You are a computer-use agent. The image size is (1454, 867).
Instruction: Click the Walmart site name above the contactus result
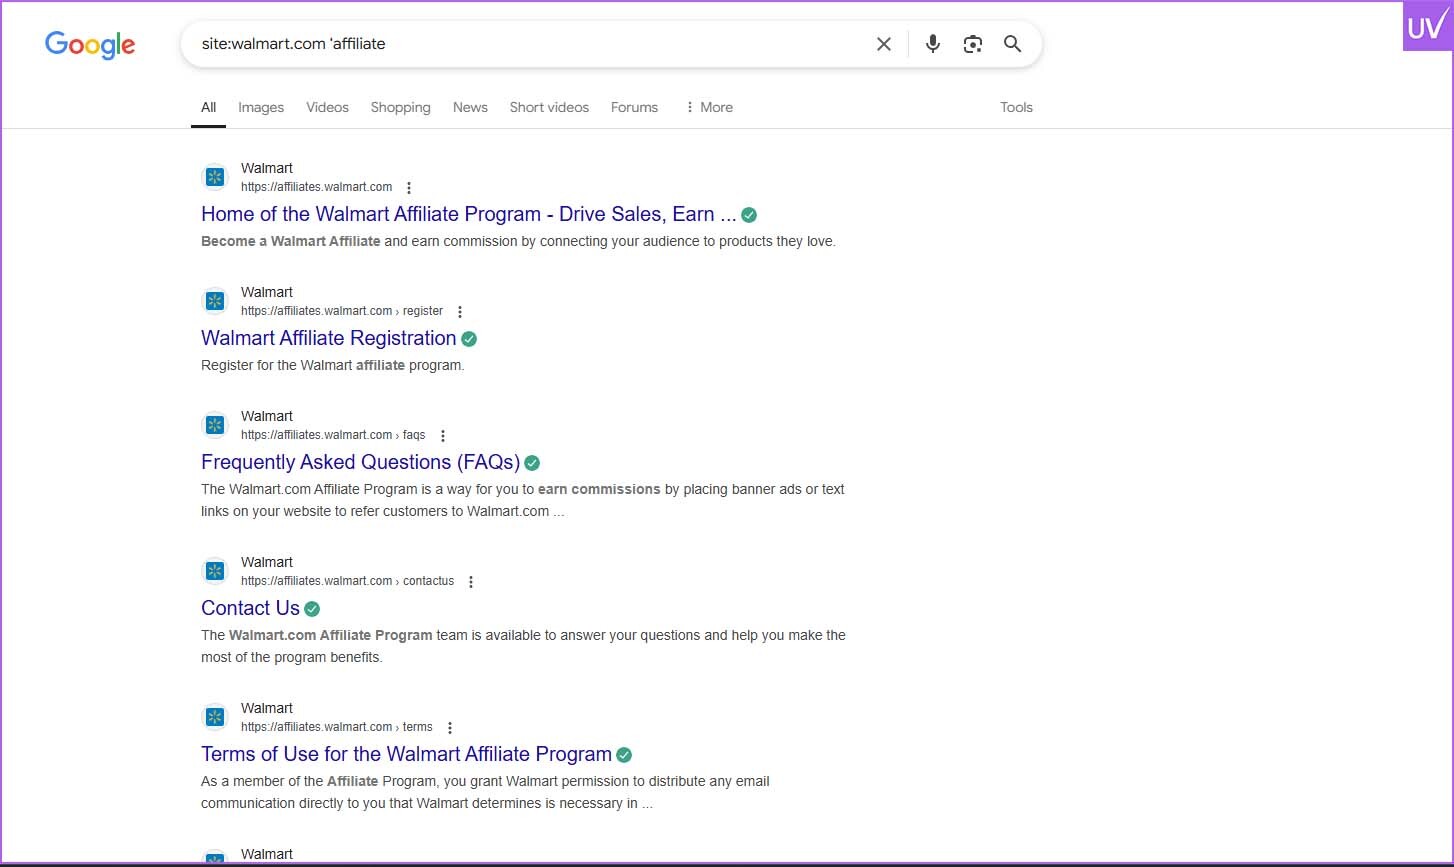pyautogui.click(x=267, y=562)
